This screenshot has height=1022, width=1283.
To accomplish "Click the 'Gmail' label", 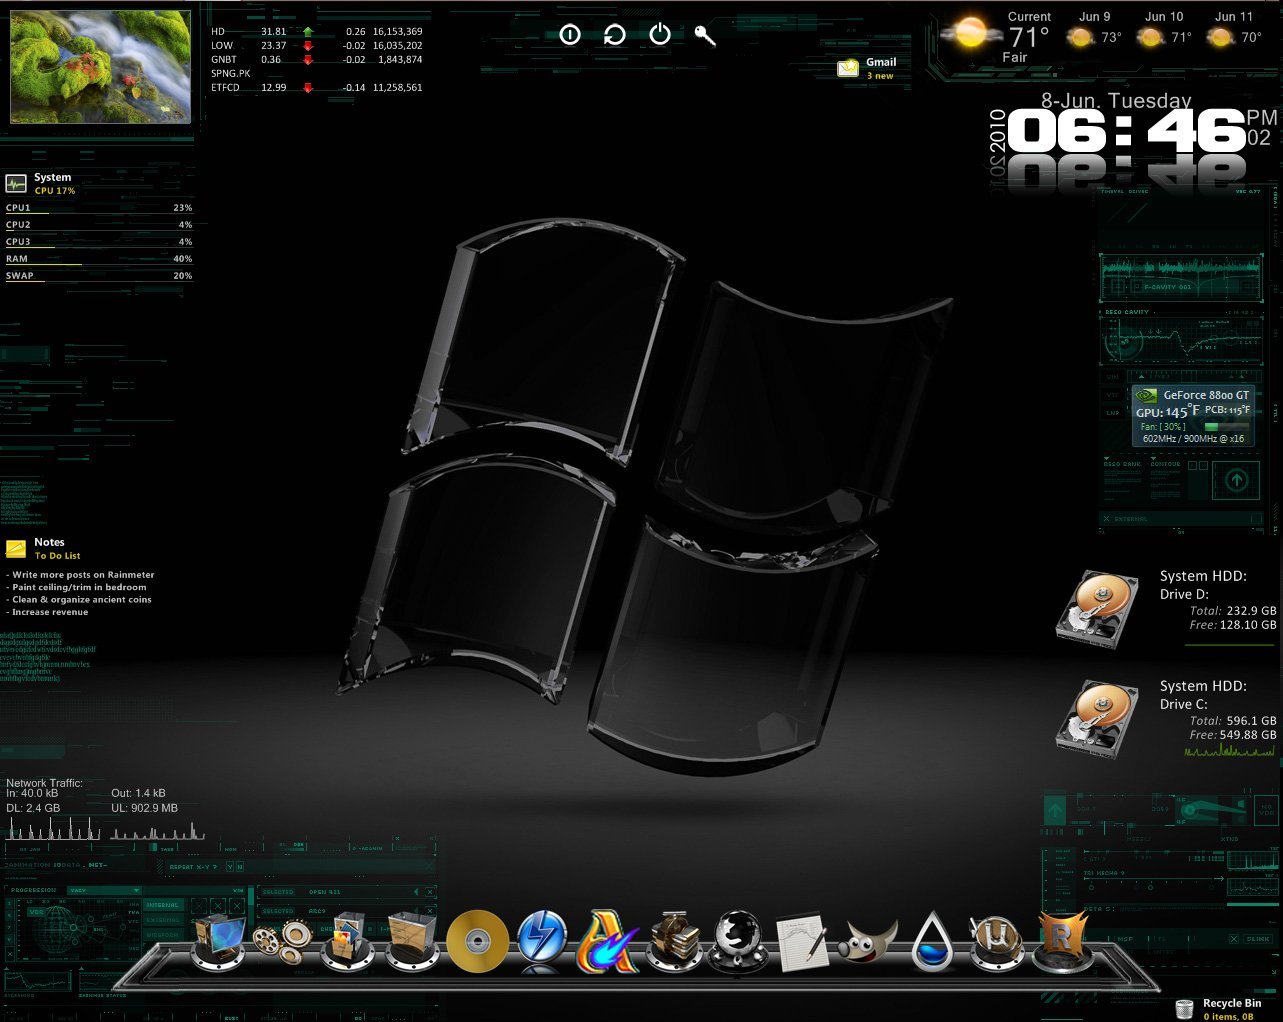I will click(x=881, y=62).
